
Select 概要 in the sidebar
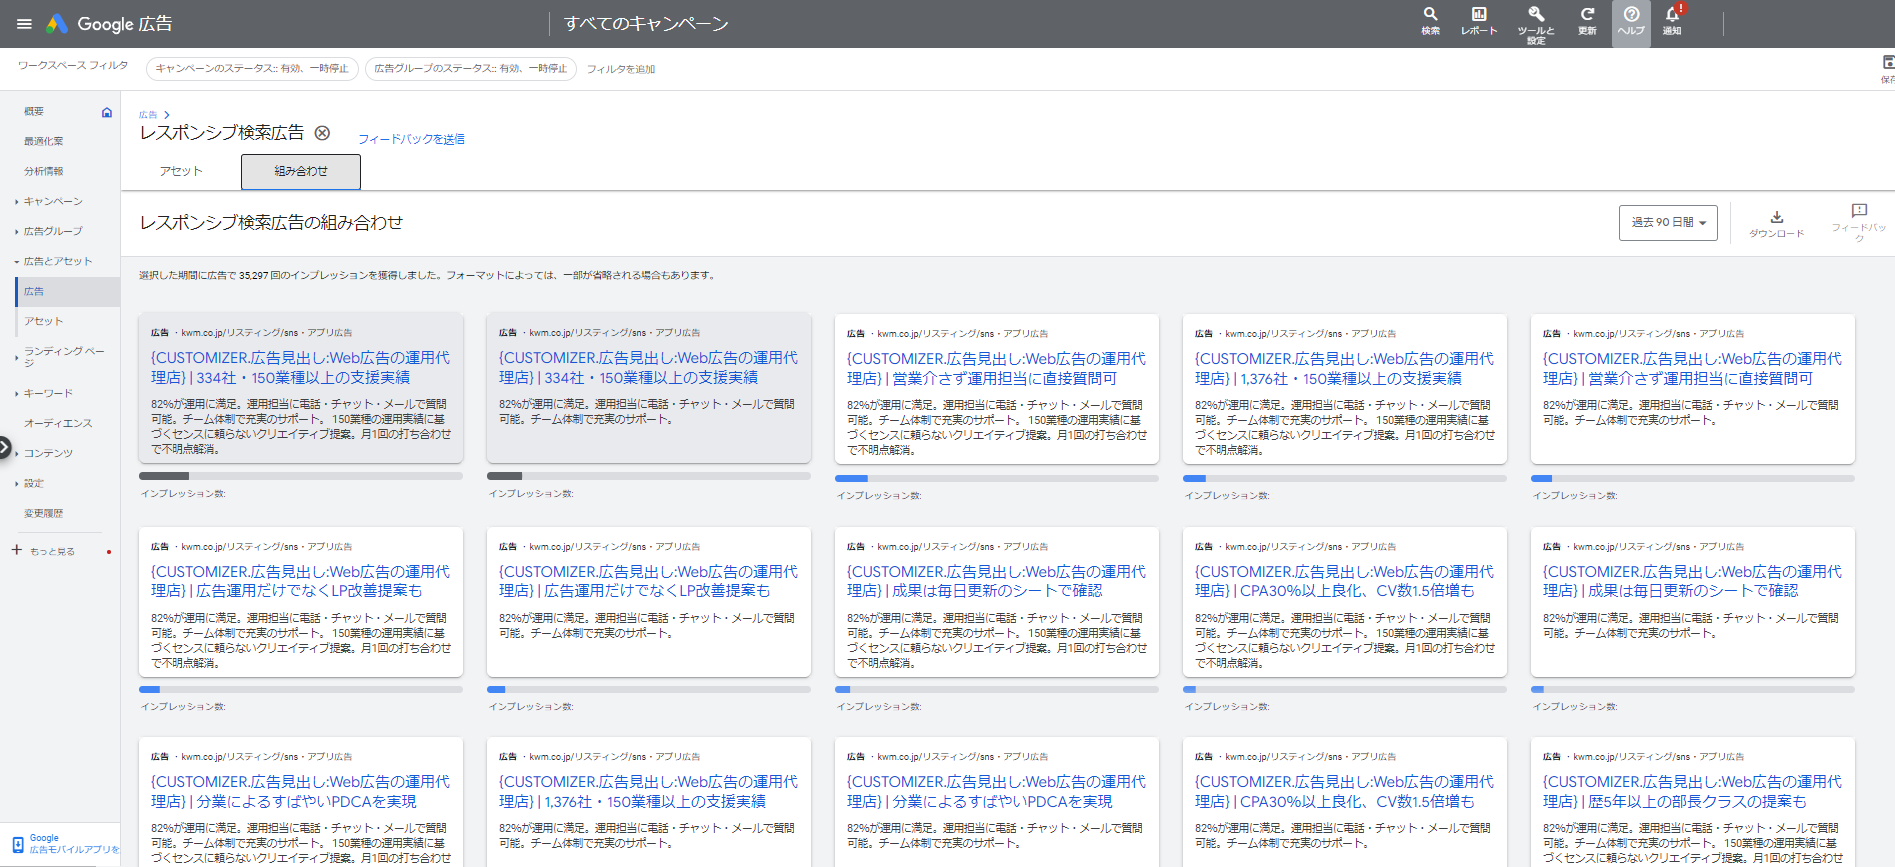(34, 111)
